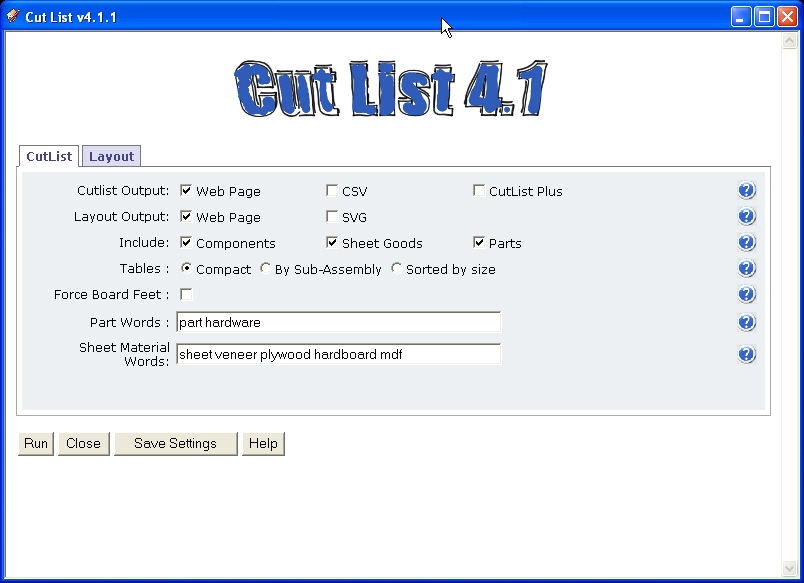The image size is (804, 583).
Task: Toggle the Force Board Feet checkbox
Action: (185, 294)
